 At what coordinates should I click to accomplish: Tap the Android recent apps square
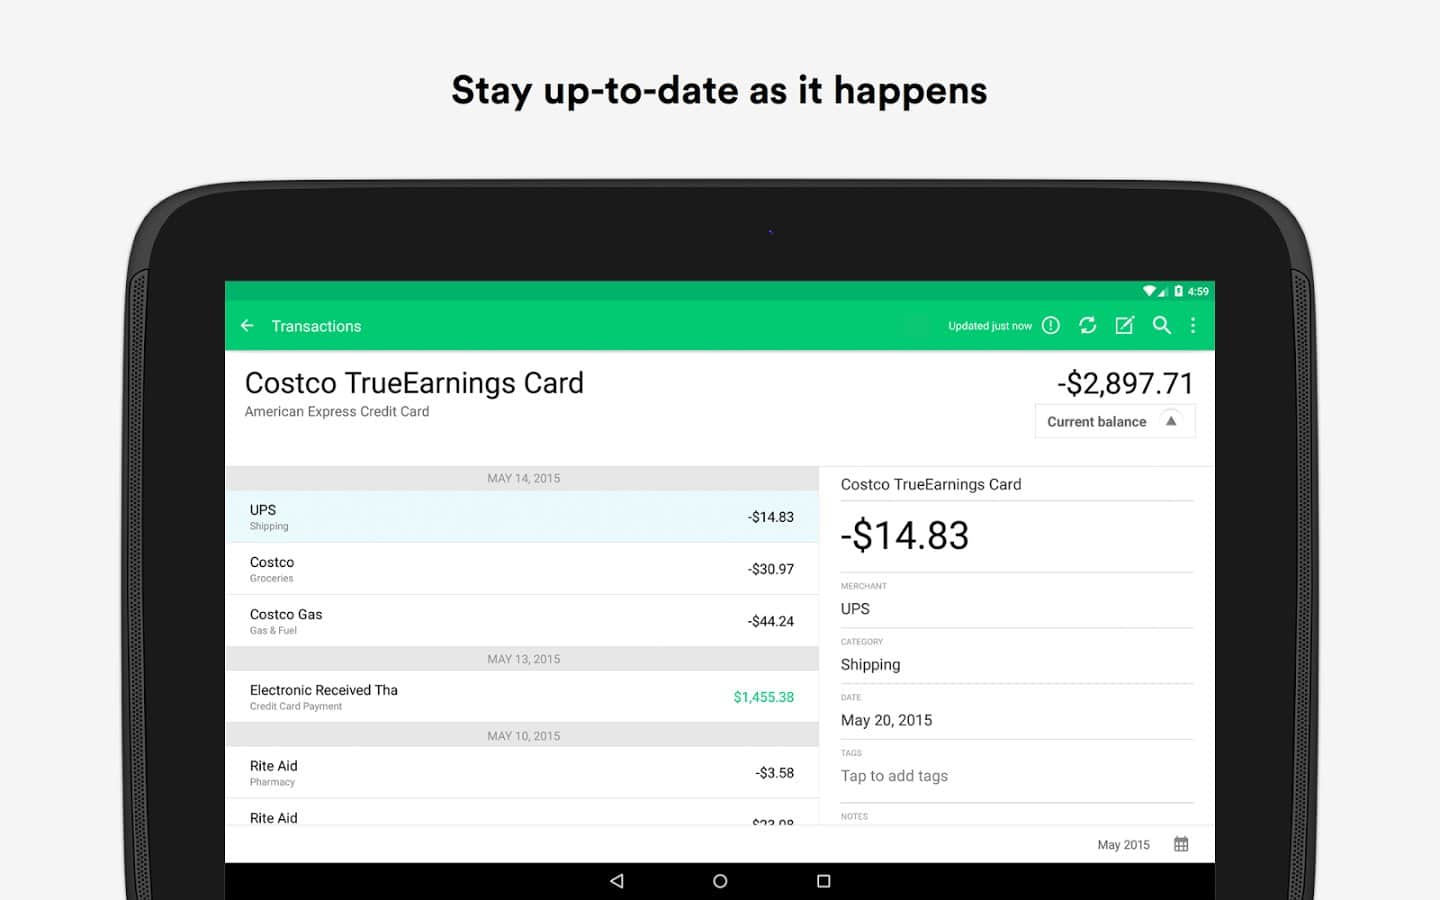pyautogui.click(x=823, y=881)
